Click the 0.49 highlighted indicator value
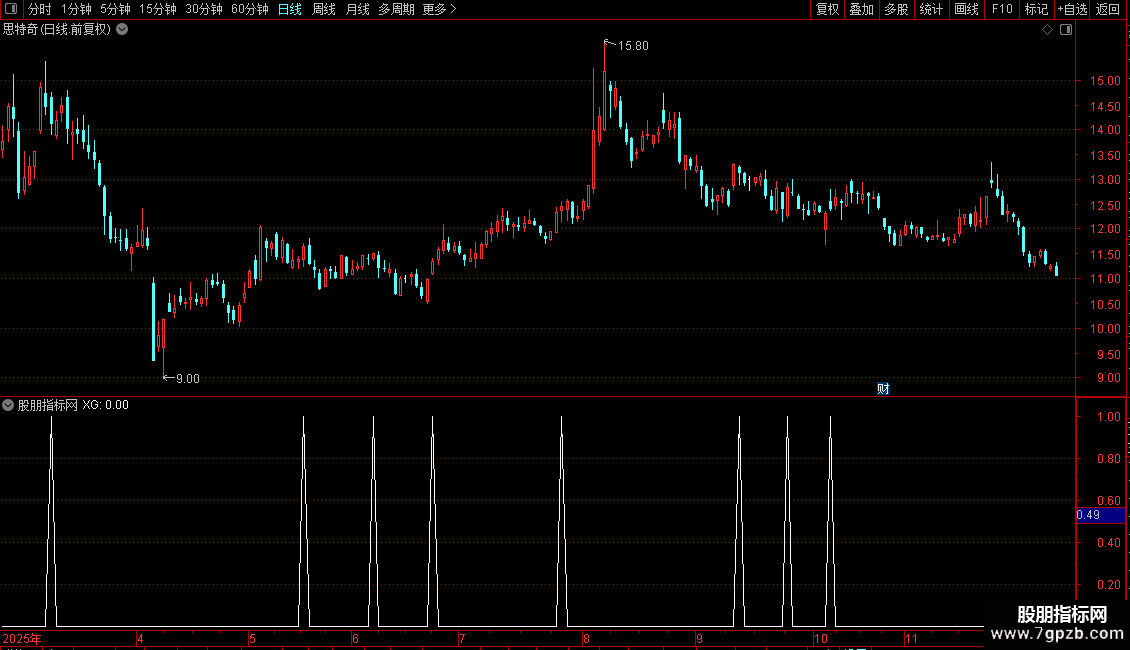Screen dimensions: 1130x650 point(1100,515)
